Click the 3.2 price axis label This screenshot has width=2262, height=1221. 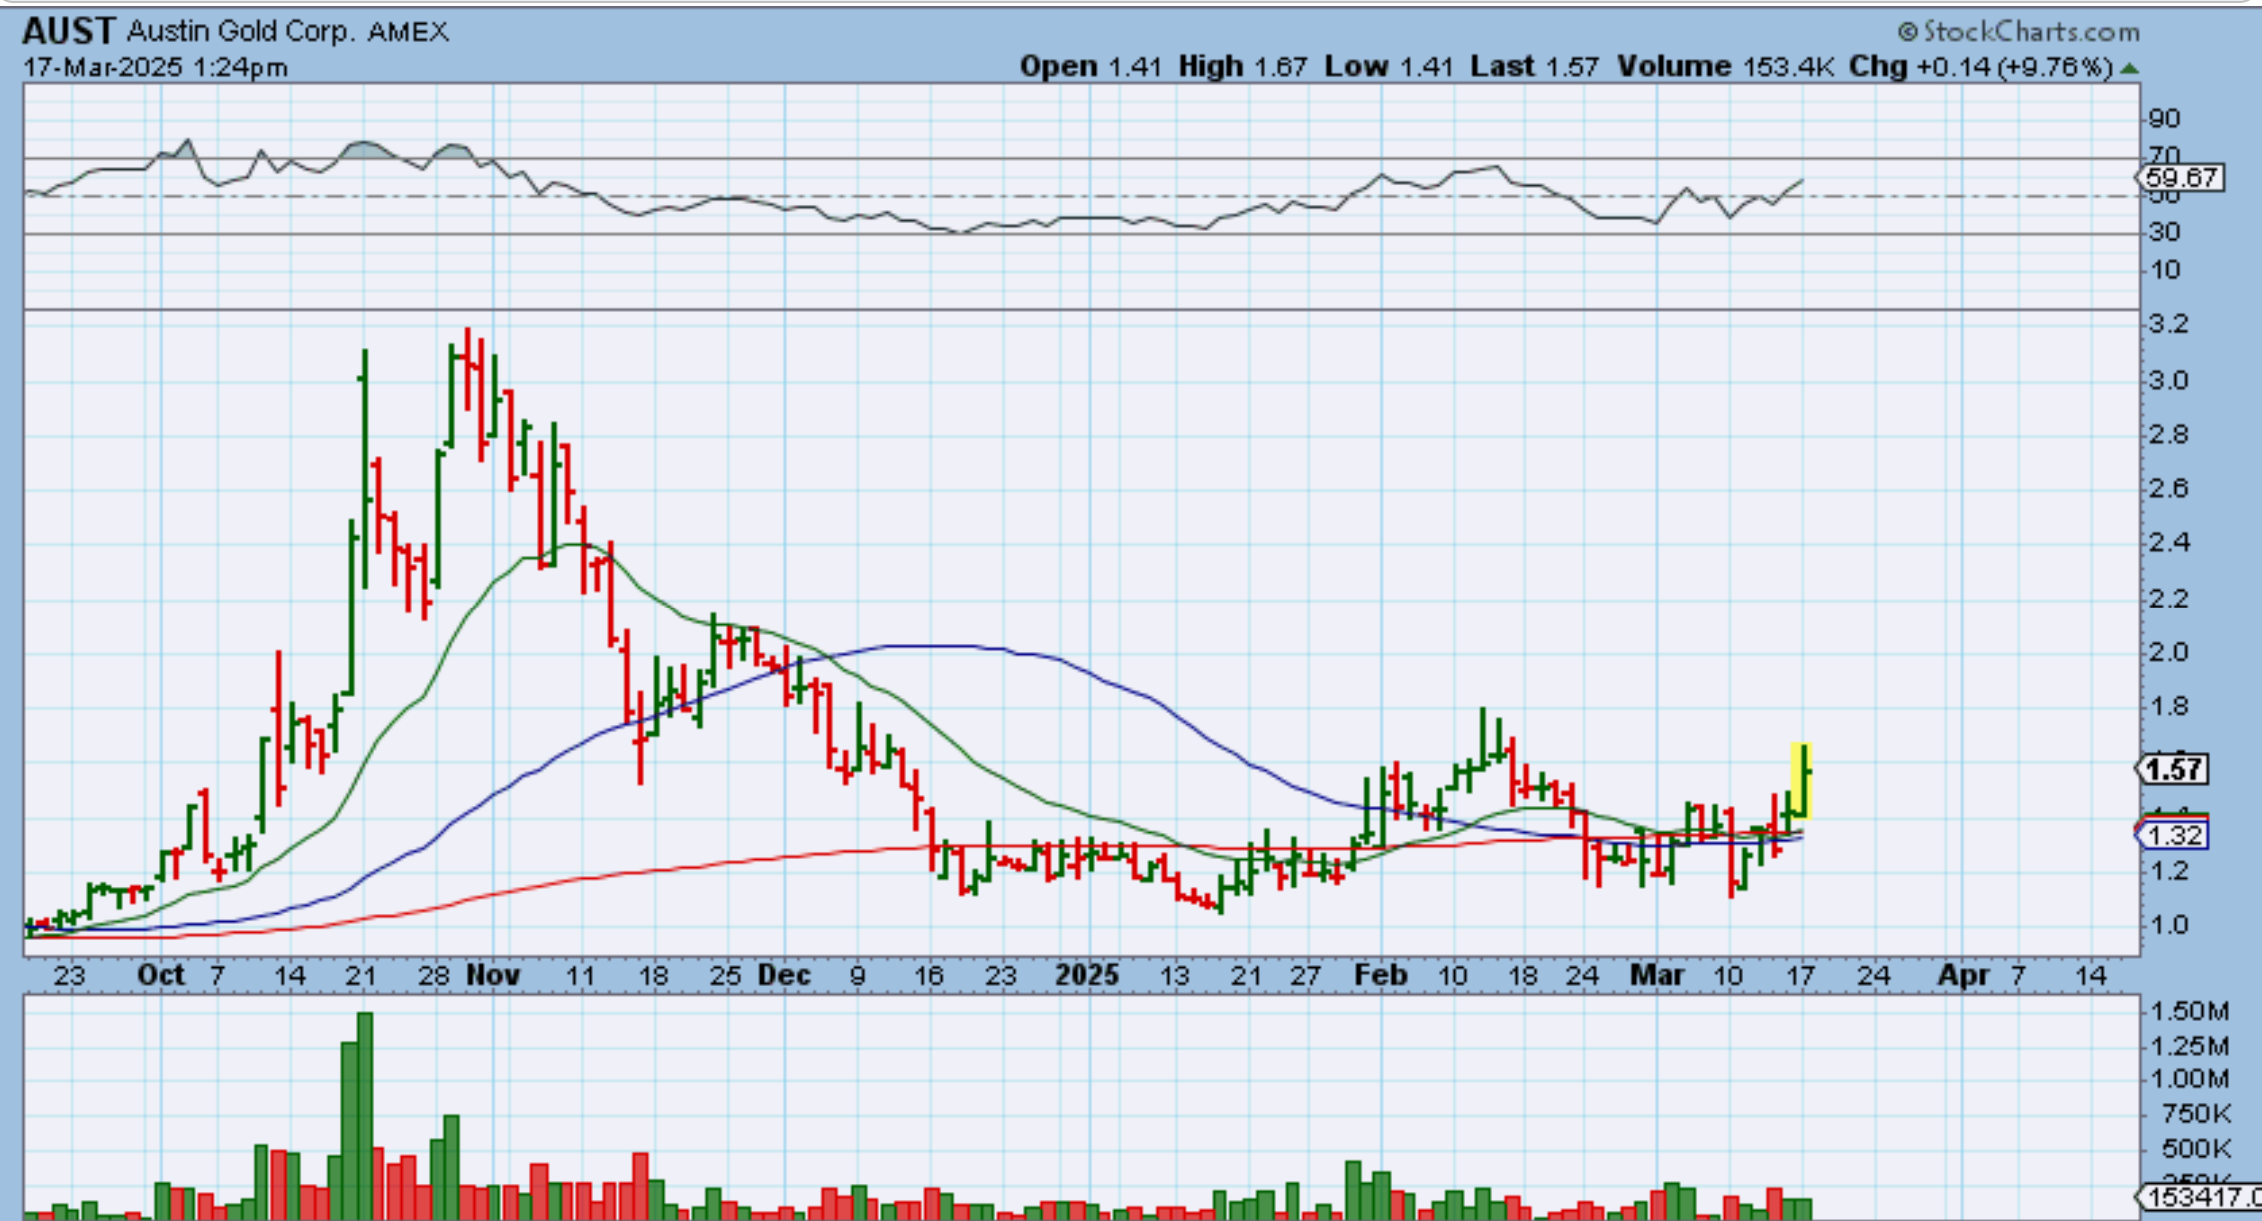[2167, 324]
